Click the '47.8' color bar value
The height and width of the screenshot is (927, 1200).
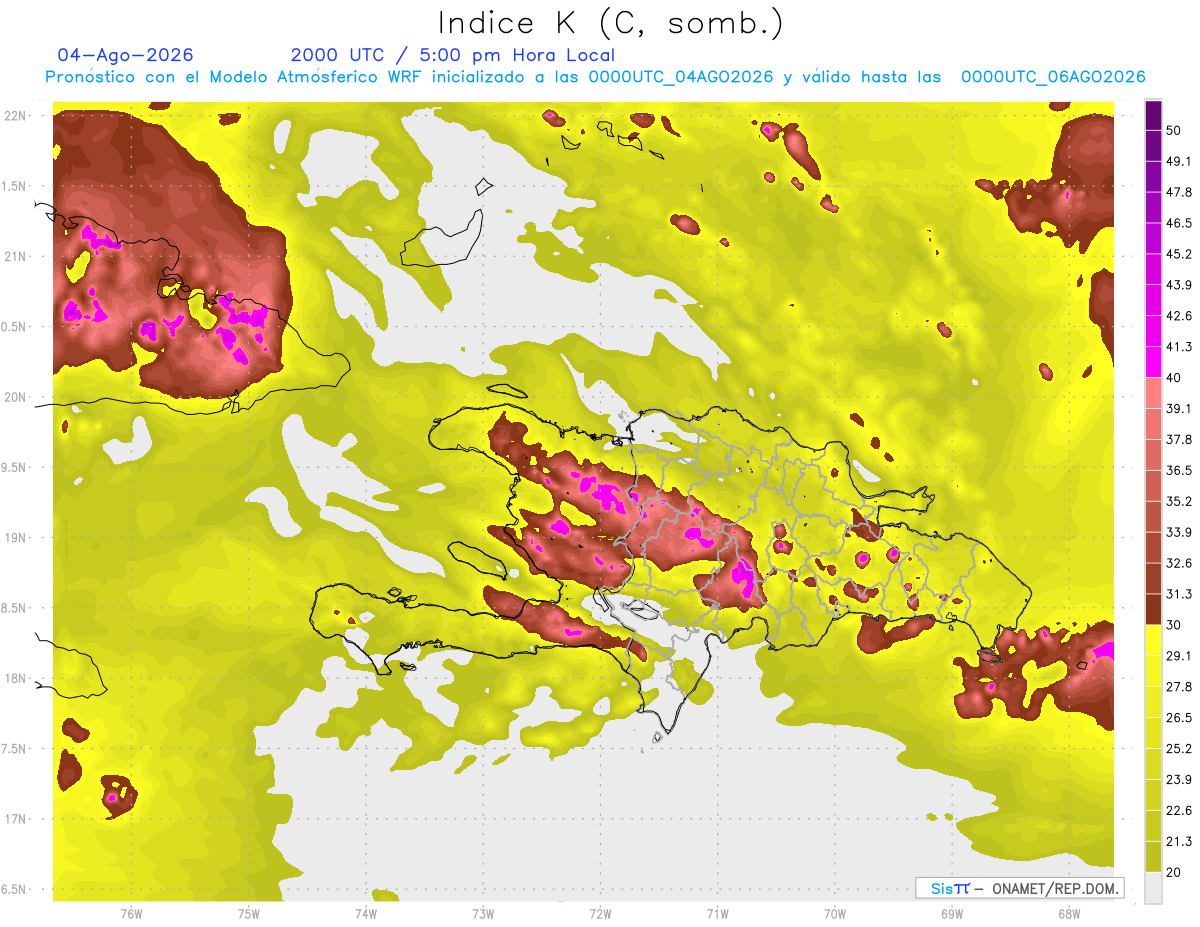click(1179, 192)
